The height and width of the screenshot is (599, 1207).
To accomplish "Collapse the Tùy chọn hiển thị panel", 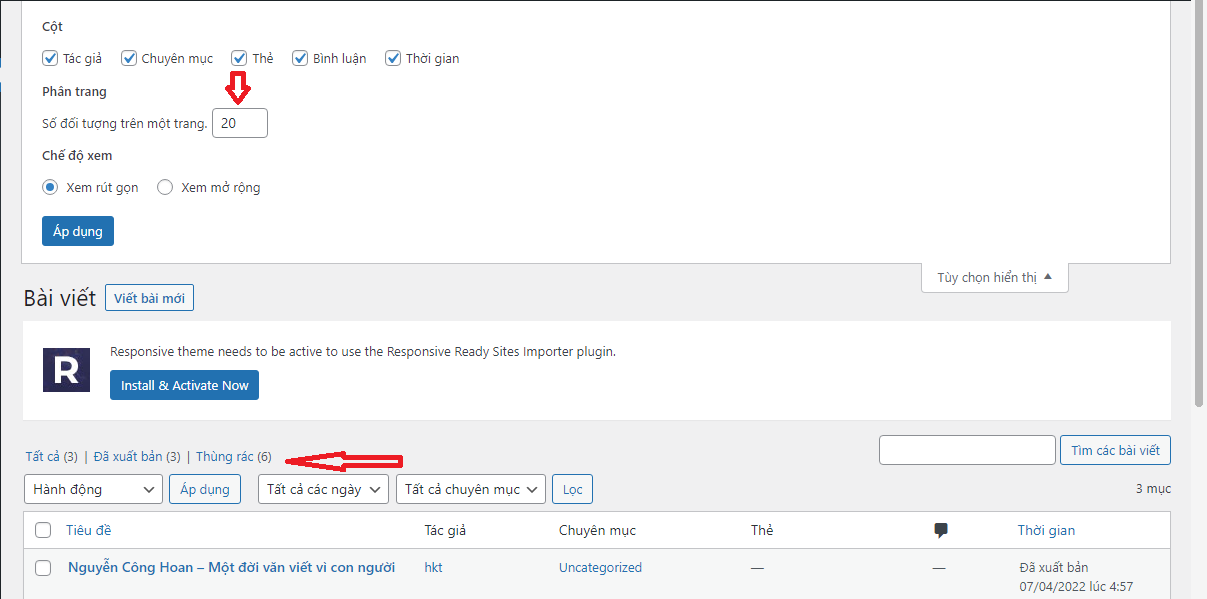I will pos(994,278).
